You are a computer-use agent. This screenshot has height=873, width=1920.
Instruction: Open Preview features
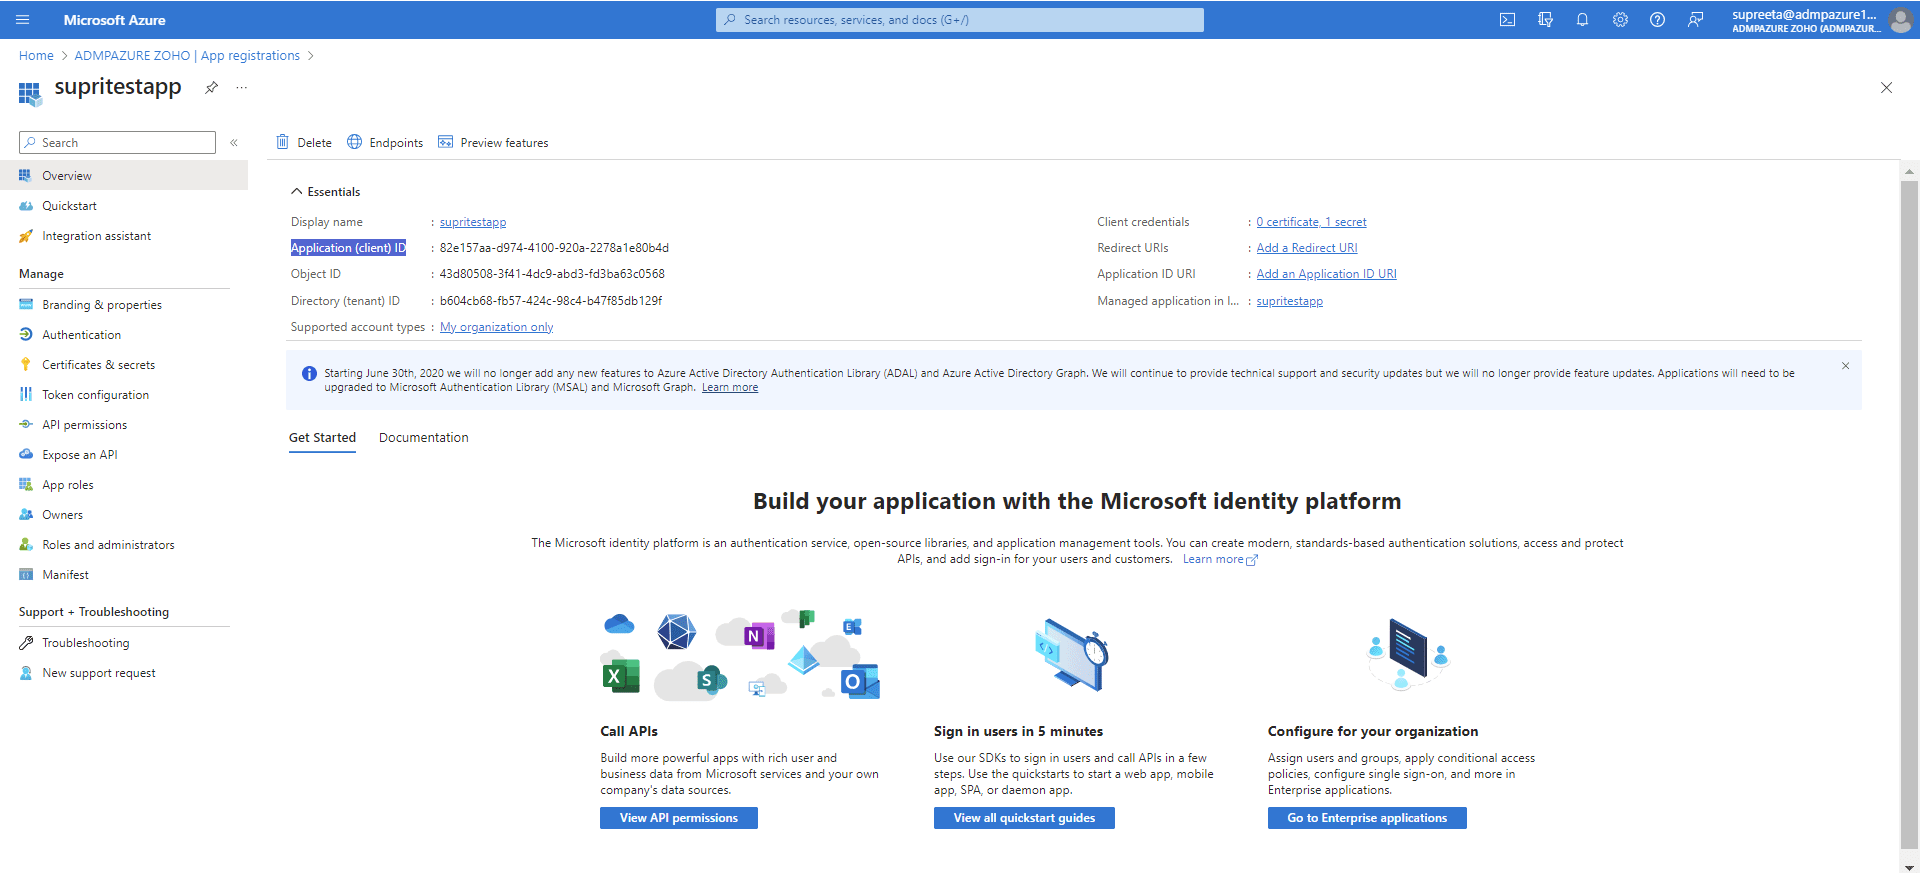point(493,143)
